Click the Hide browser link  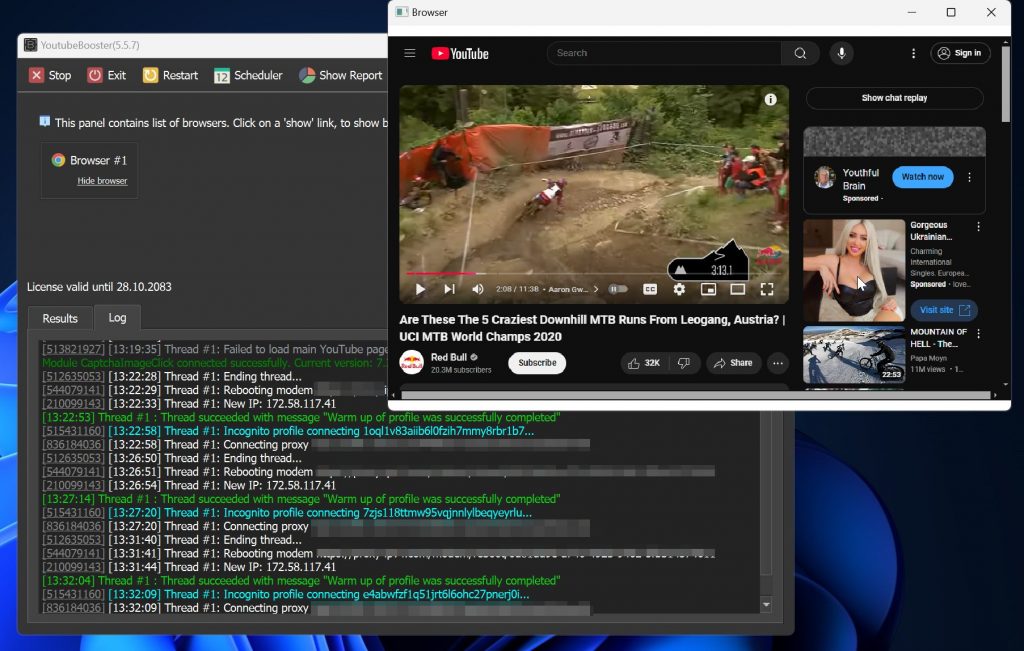click(102, 181)
